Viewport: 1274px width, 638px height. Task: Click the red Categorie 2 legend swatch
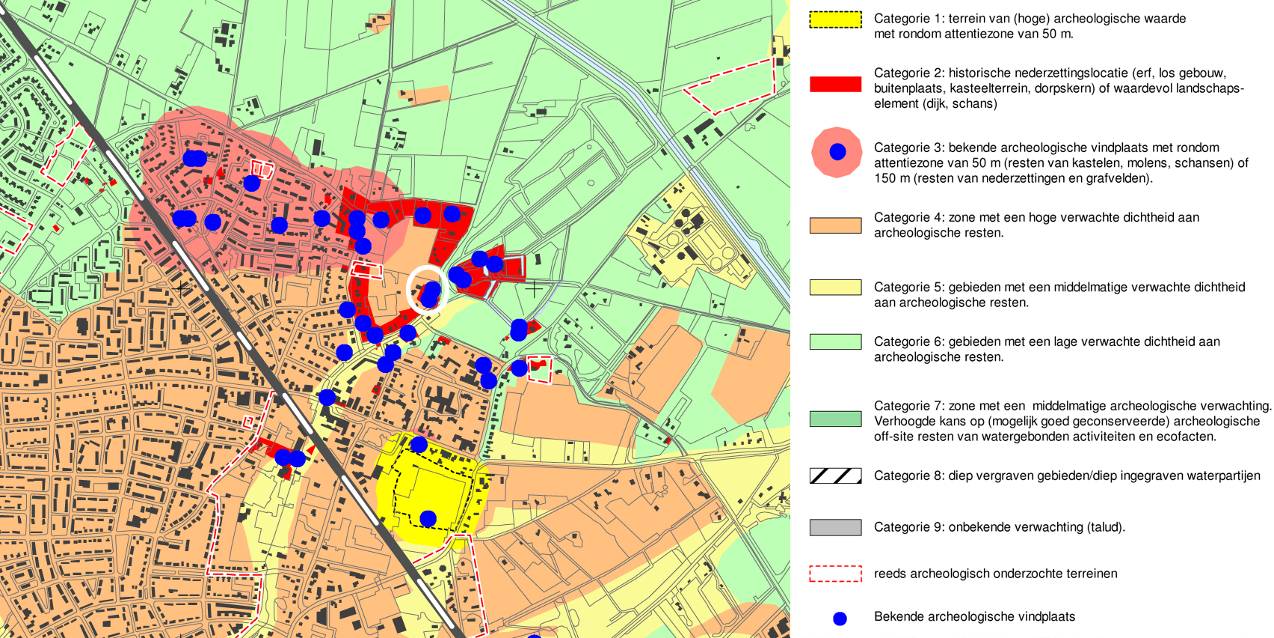[835, 83]
